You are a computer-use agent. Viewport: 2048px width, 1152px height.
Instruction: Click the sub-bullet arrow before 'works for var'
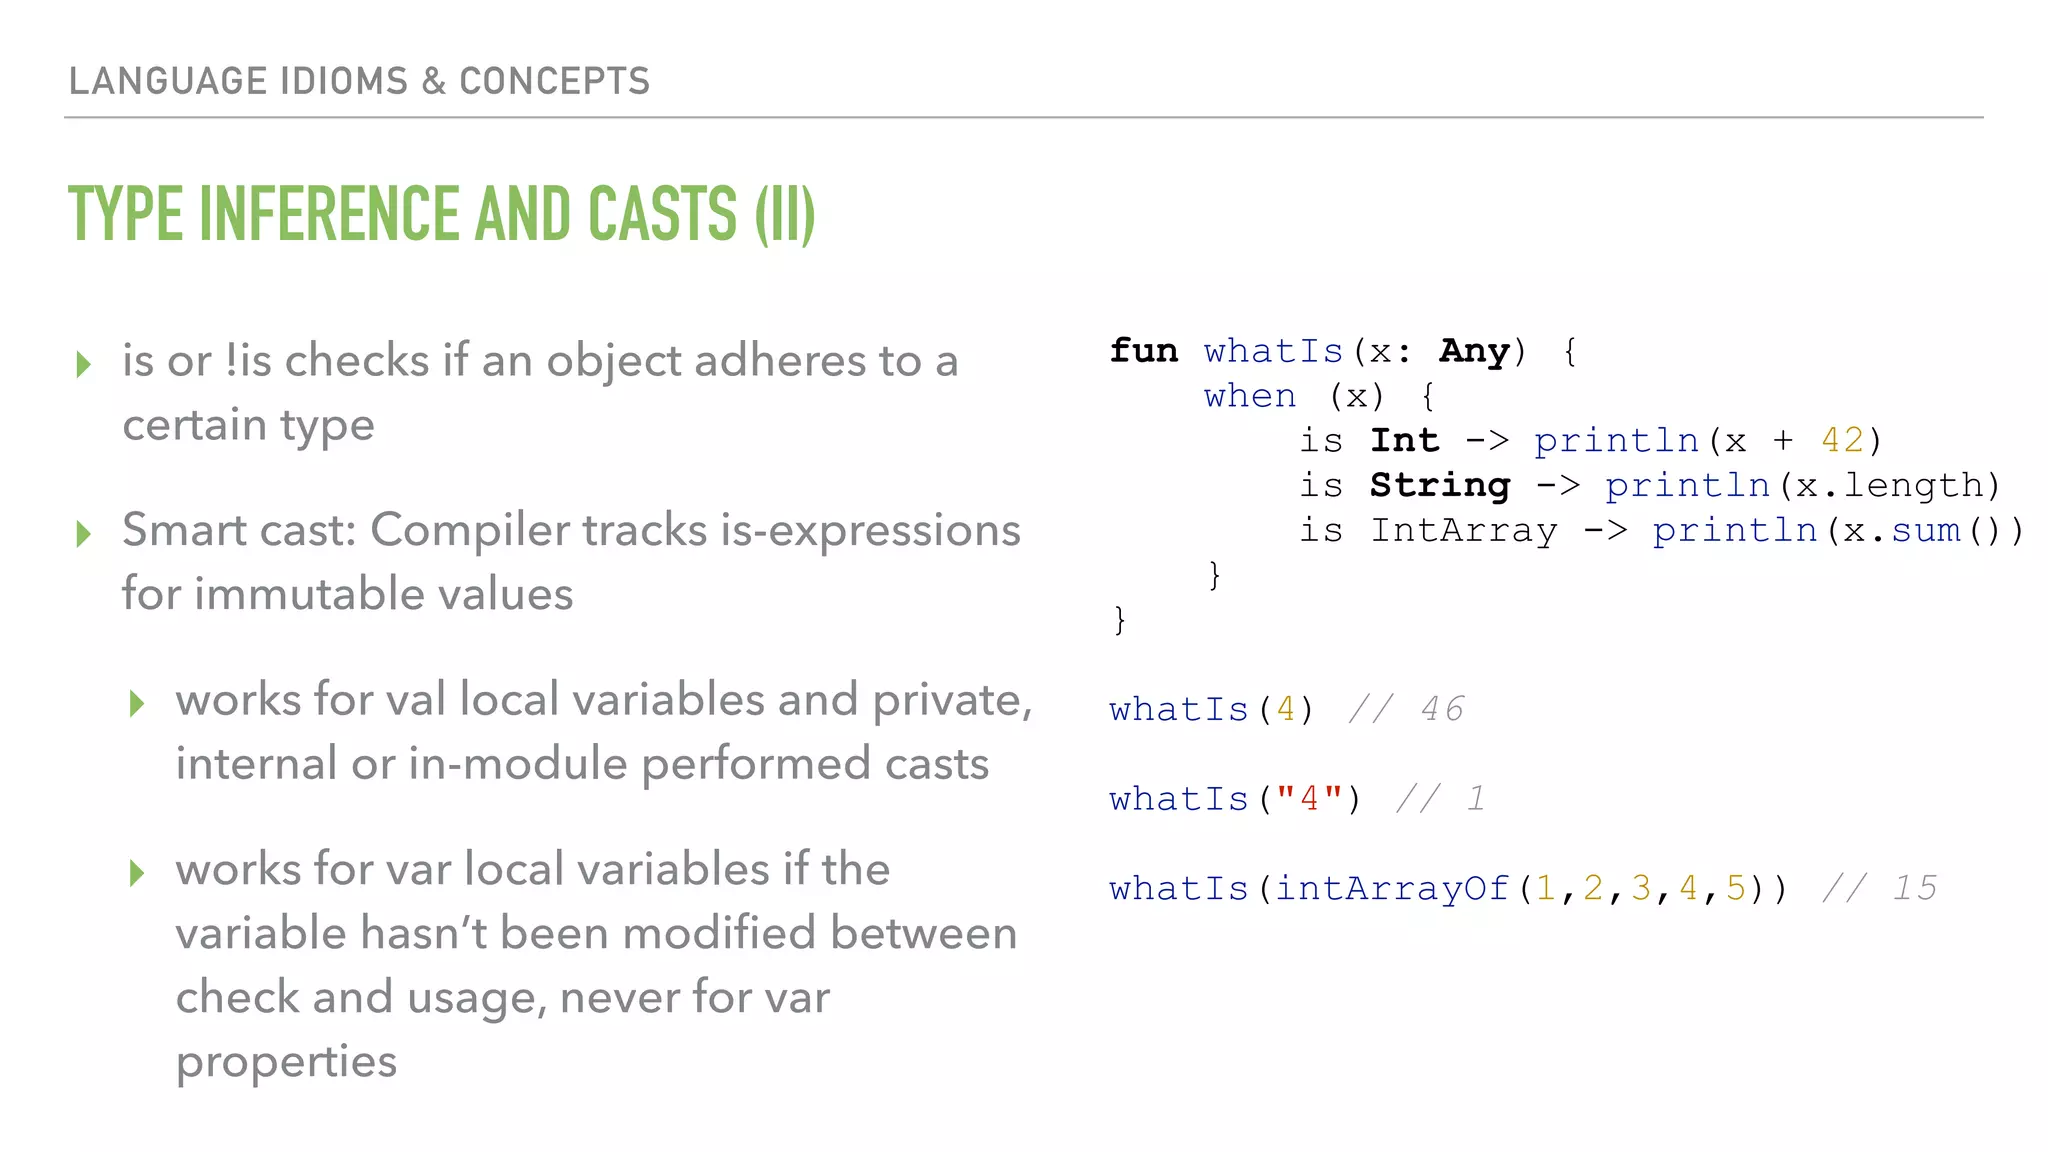point(137,873)
